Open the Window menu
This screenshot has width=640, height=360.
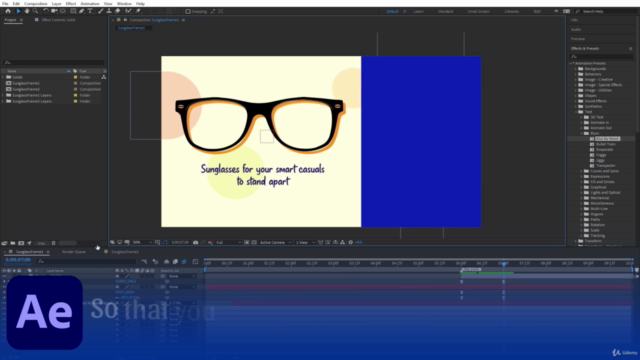tap(124, 4)
